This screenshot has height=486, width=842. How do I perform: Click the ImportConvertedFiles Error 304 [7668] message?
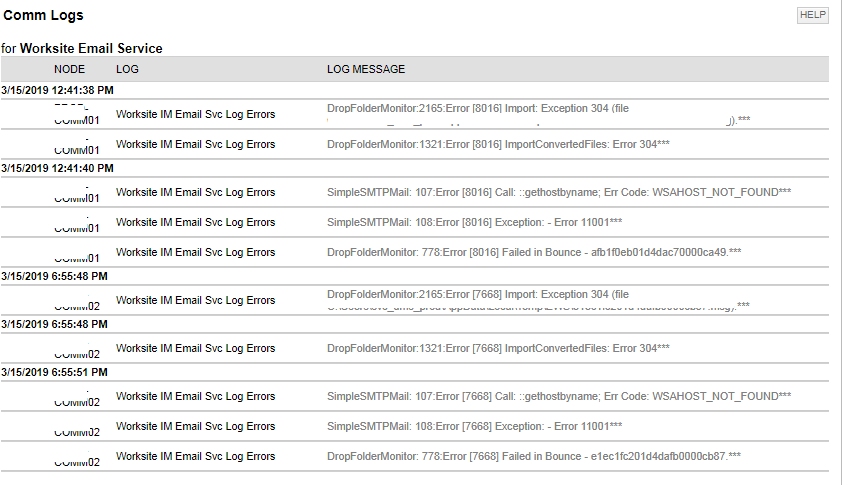498,349
